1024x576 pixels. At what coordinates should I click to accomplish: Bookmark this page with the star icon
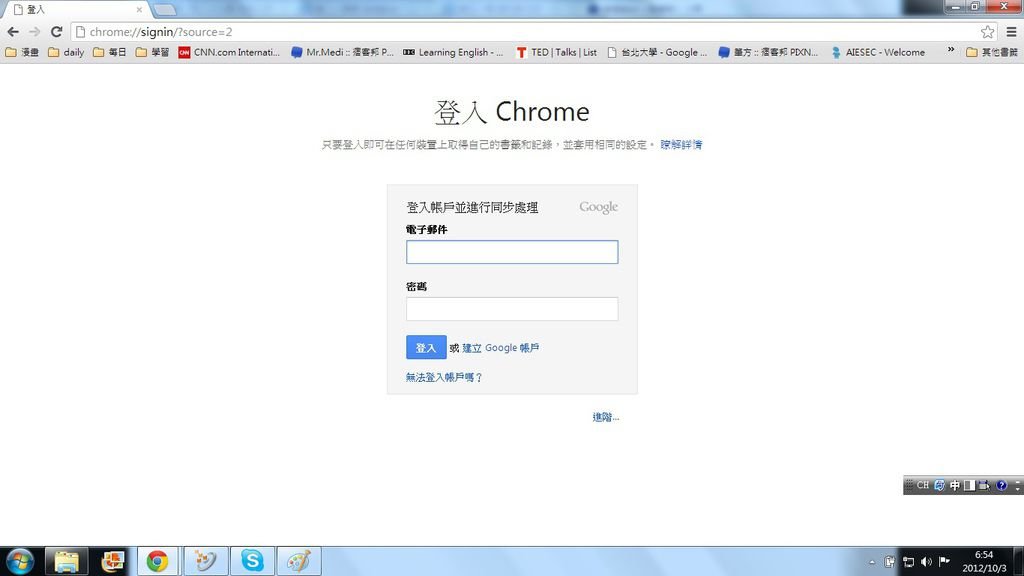987,31
